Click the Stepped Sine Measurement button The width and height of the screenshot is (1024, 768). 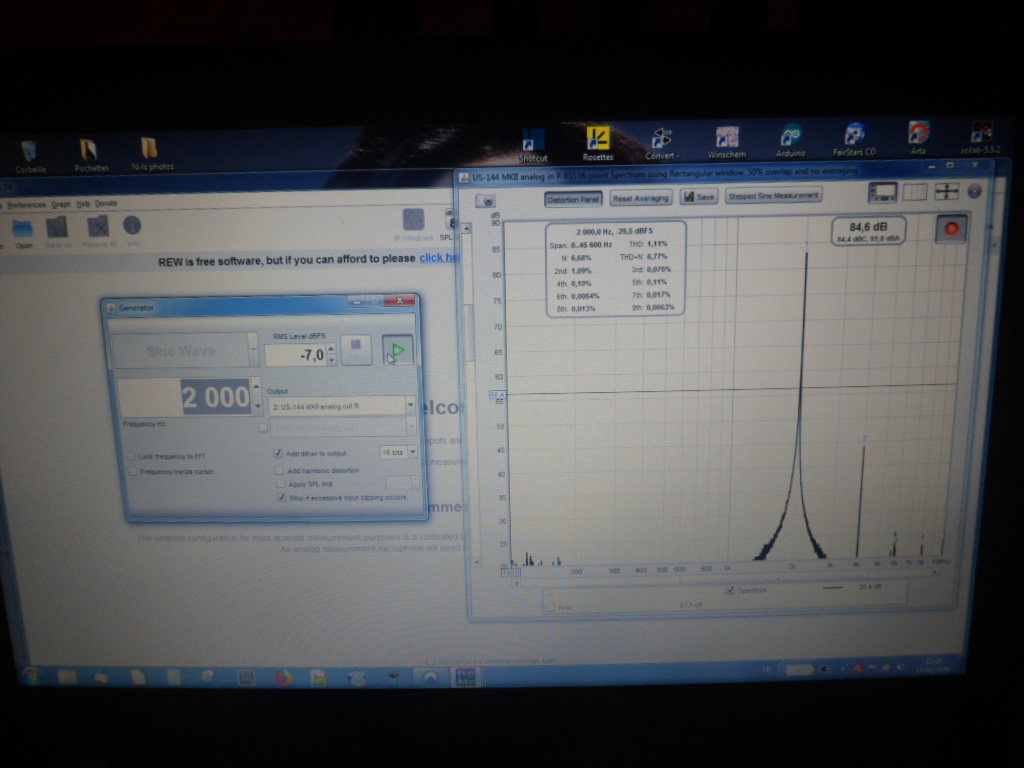(x=773, y=196)
